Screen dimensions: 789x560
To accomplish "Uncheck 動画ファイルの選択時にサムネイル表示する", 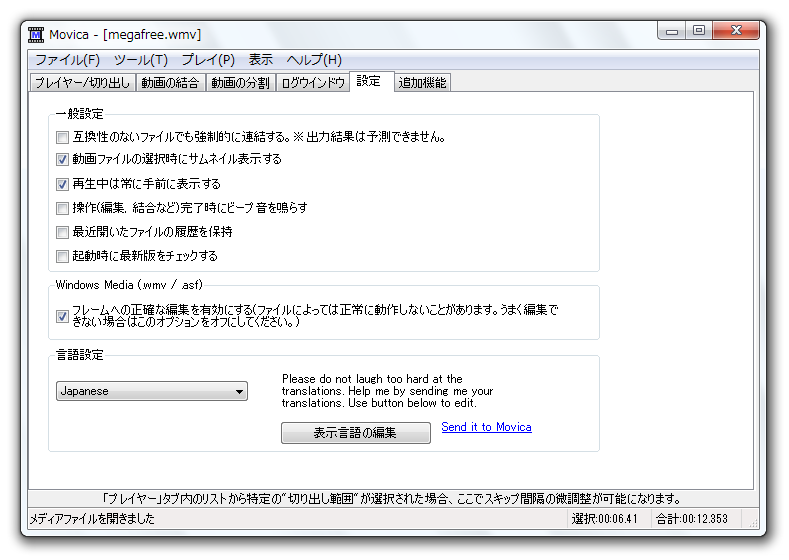I will [x=62, y=159].
